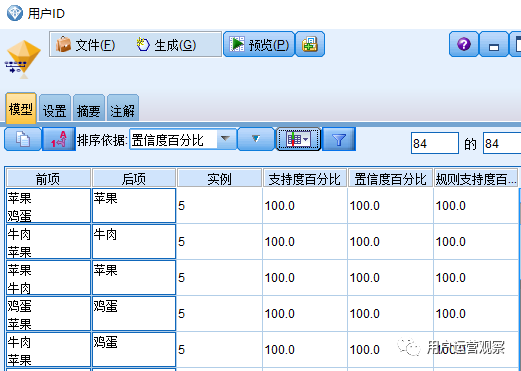The image size is (521, 371).
Task: Click the add-to-project icon next to 预览
Action: point(310,44)
